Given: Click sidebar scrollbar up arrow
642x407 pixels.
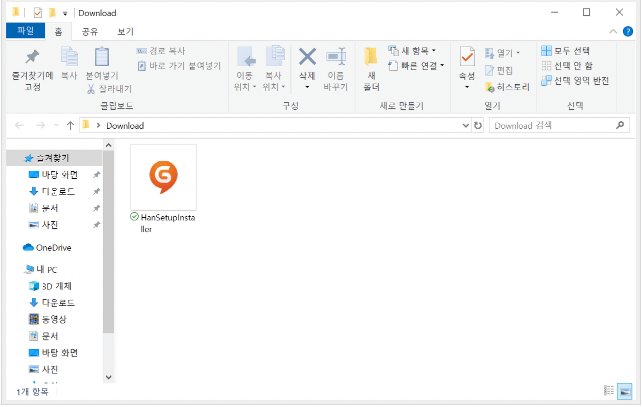Looking at the screenshot, I should pos(109,145).
